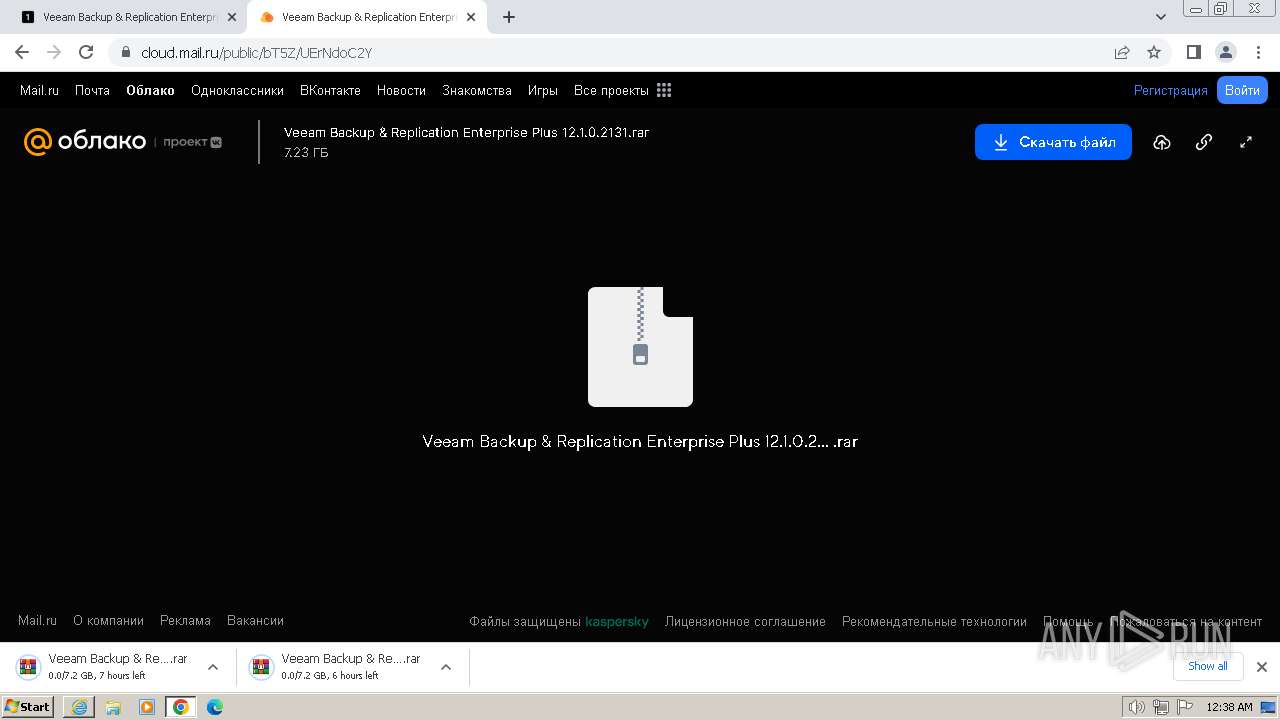Go to Новости link

point(401,90)
